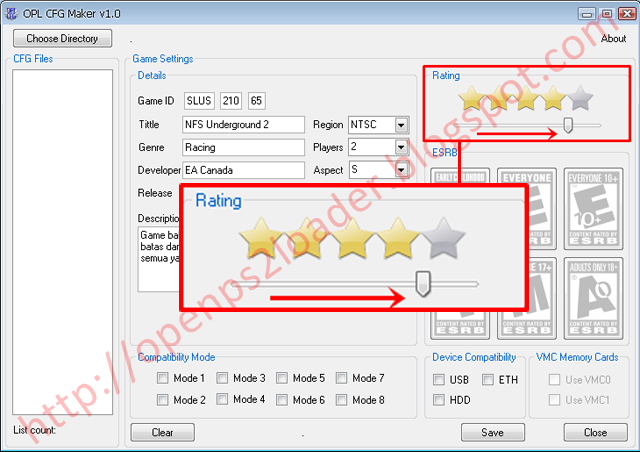Image resolution: width=640 pixels, height=452 pixels.
Task: Click the grey fifth rating star
Action: click(x=580, y=98)
